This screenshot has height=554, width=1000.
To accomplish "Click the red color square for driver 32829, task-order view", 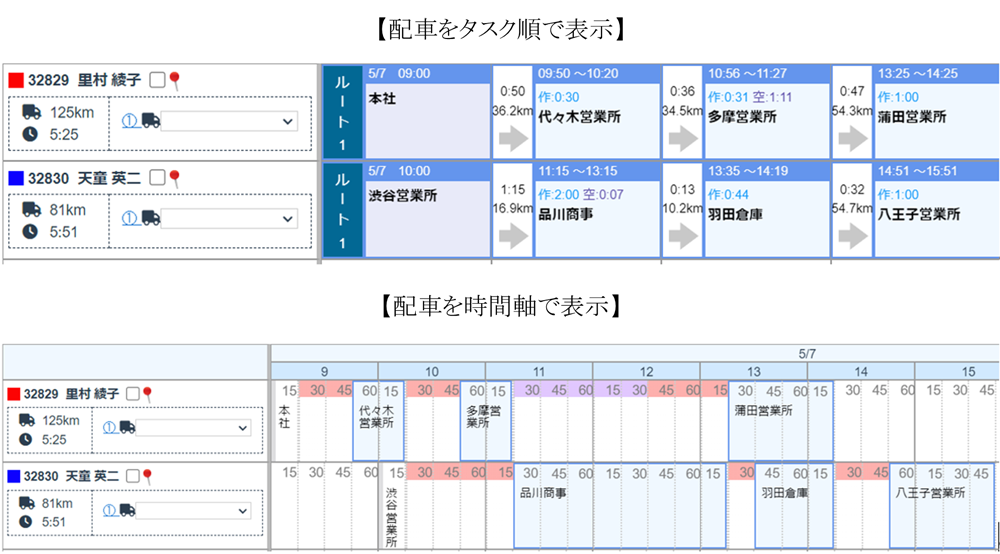I will point(16,80).
